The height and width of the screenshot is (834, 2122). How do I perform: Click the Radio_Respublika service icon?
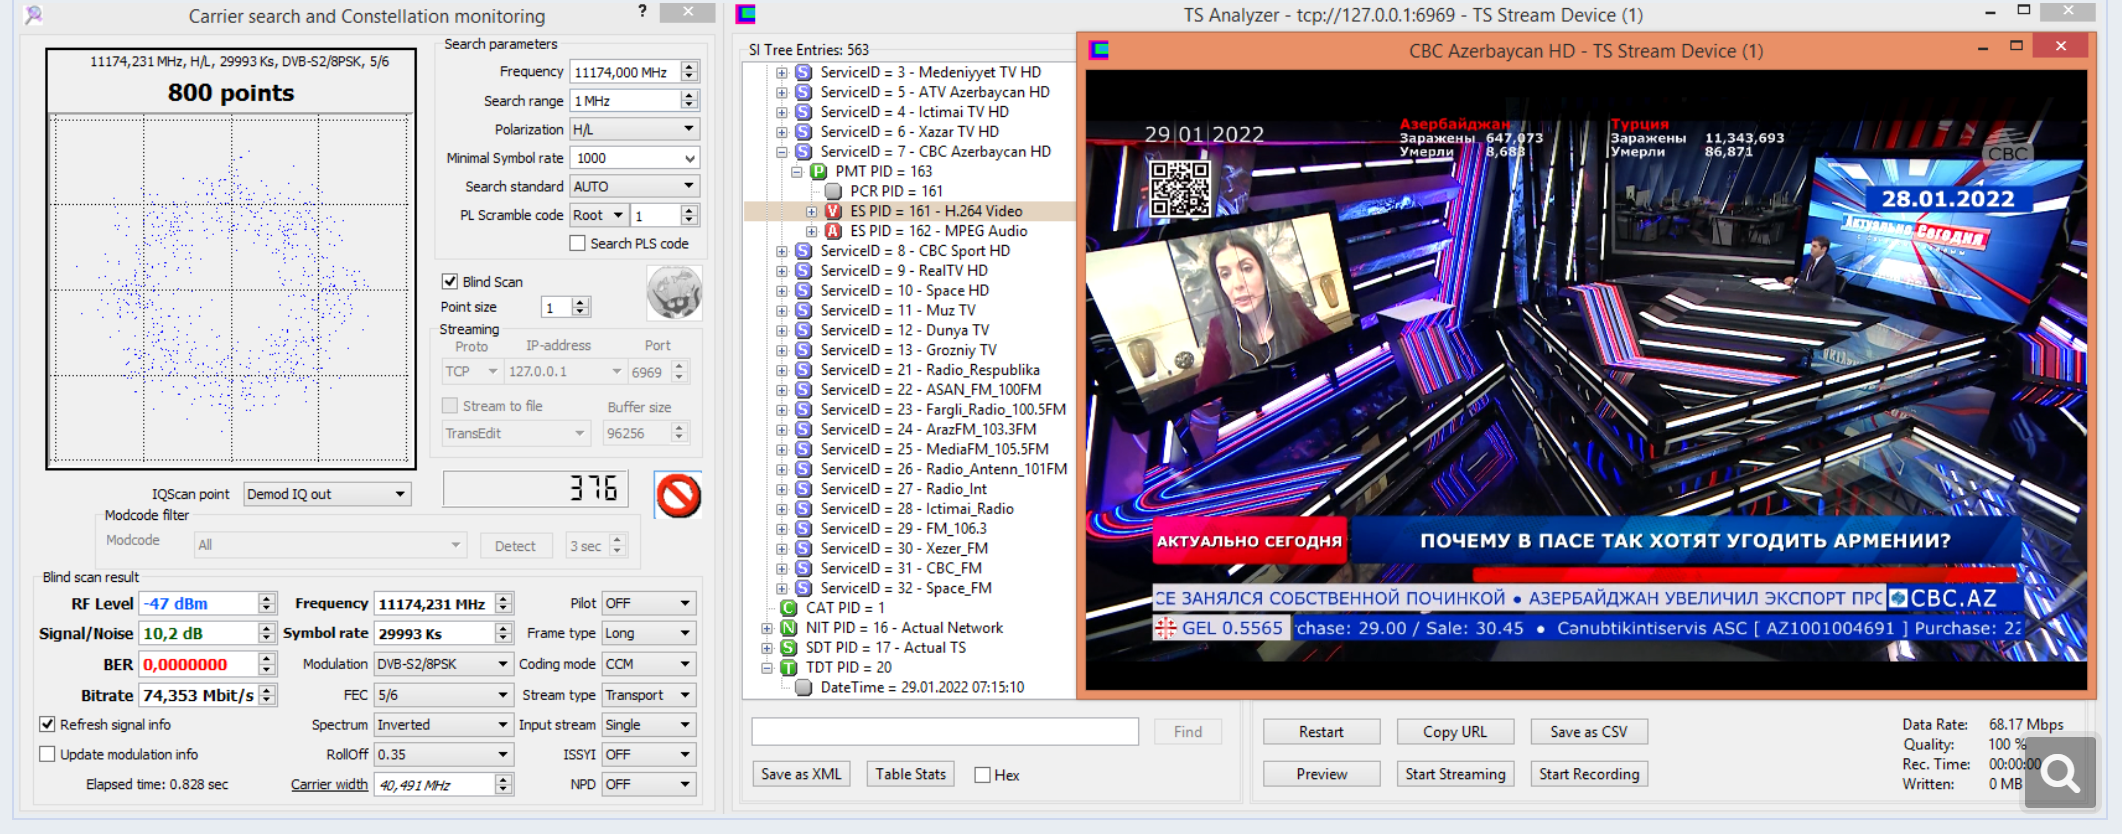coord(803,370)
